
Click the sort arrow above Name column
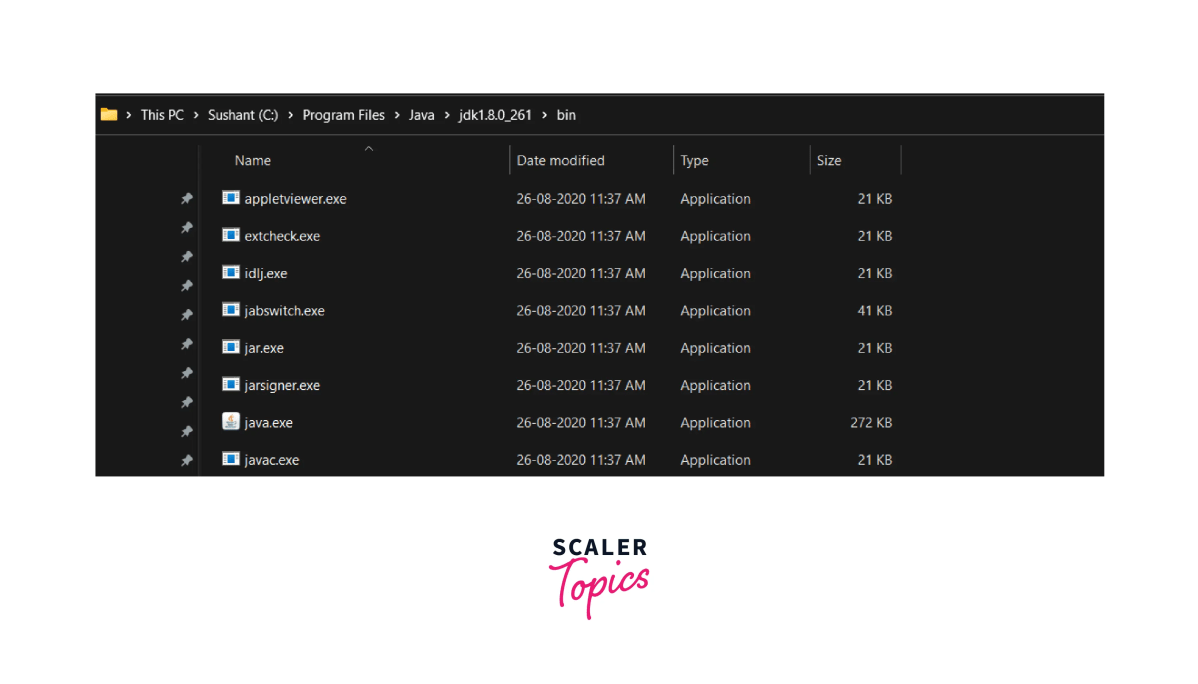(369, 149)
